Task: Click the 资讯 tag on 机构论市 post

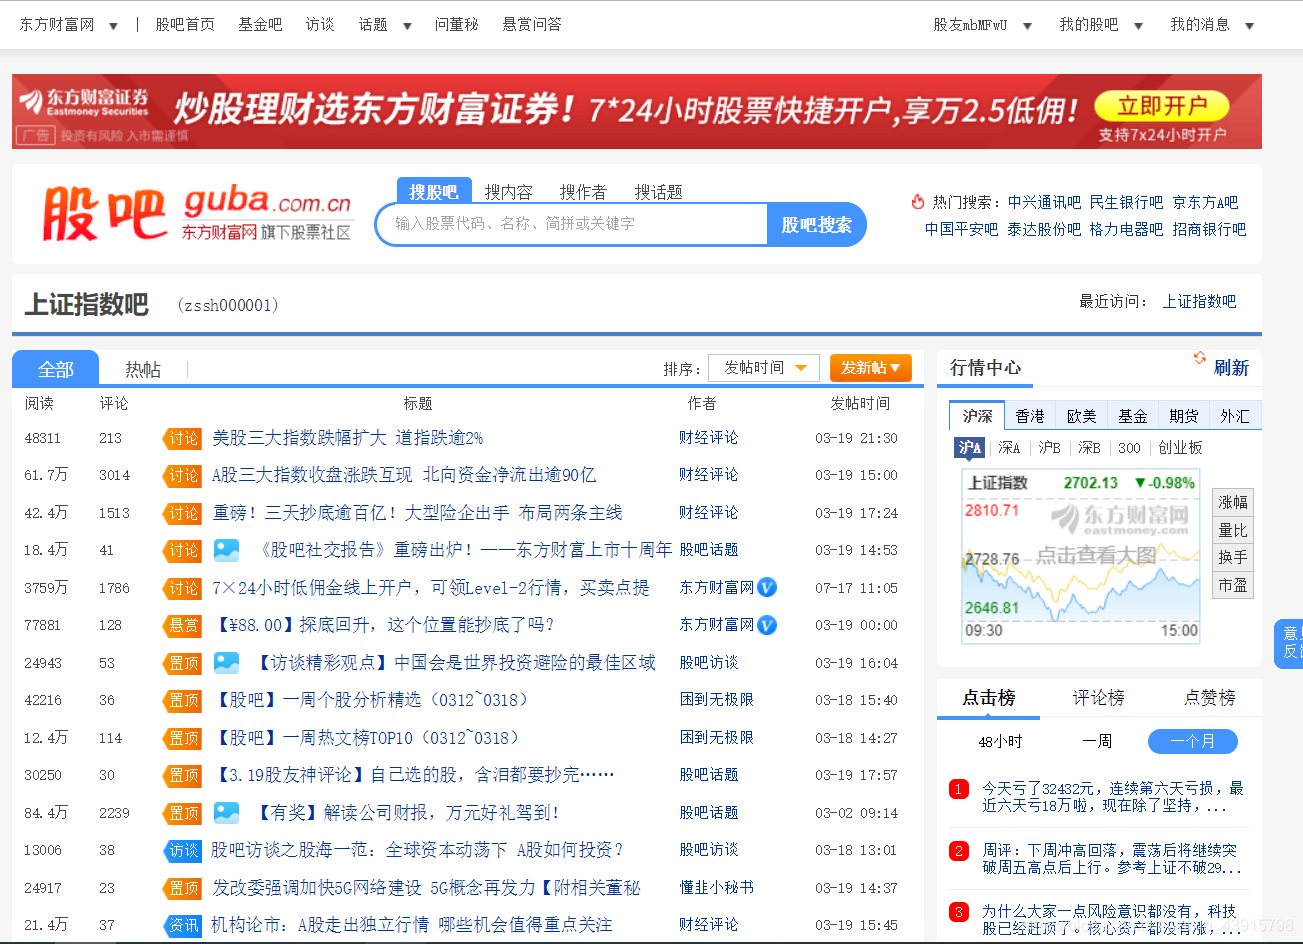Action: 182,925
